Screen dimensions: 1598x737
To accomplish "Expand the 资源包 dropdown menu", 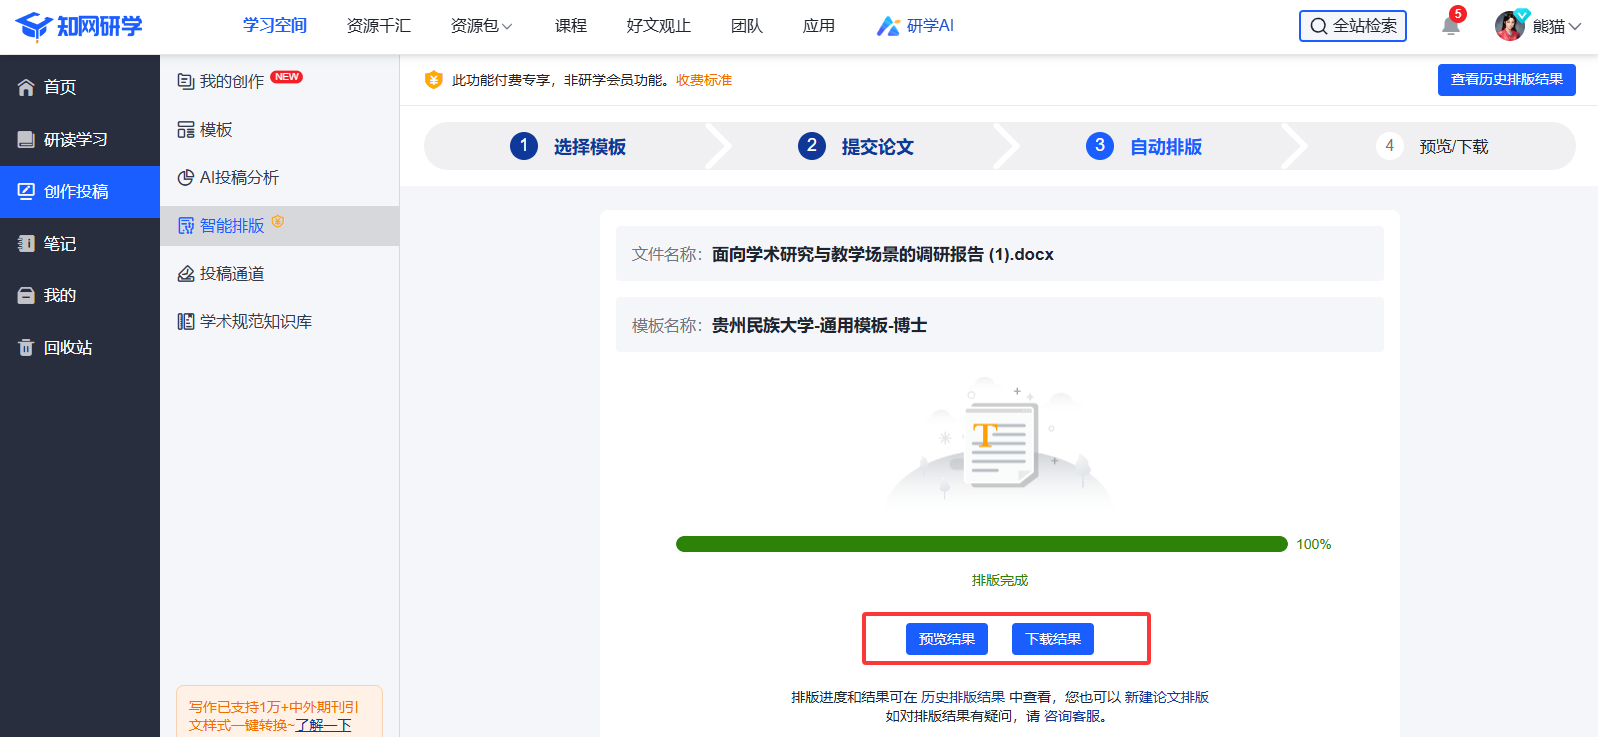I will pyautogui.click(x=481, y=26).
